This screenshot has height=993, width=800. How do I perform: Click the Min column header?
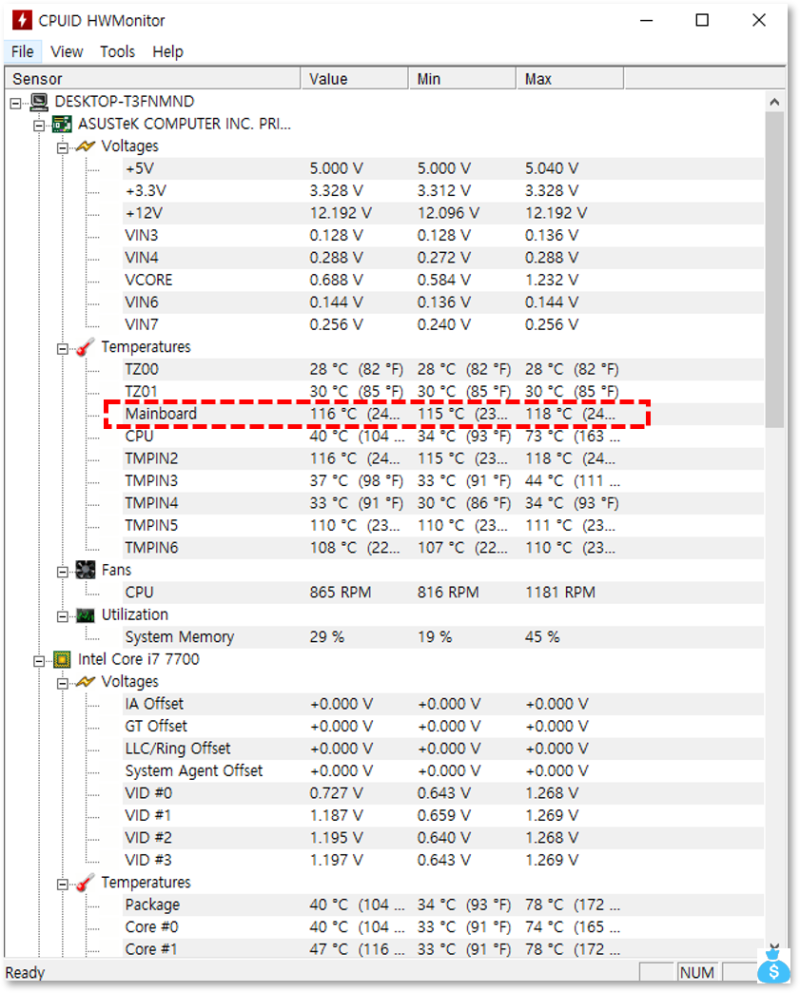(462, 79)
